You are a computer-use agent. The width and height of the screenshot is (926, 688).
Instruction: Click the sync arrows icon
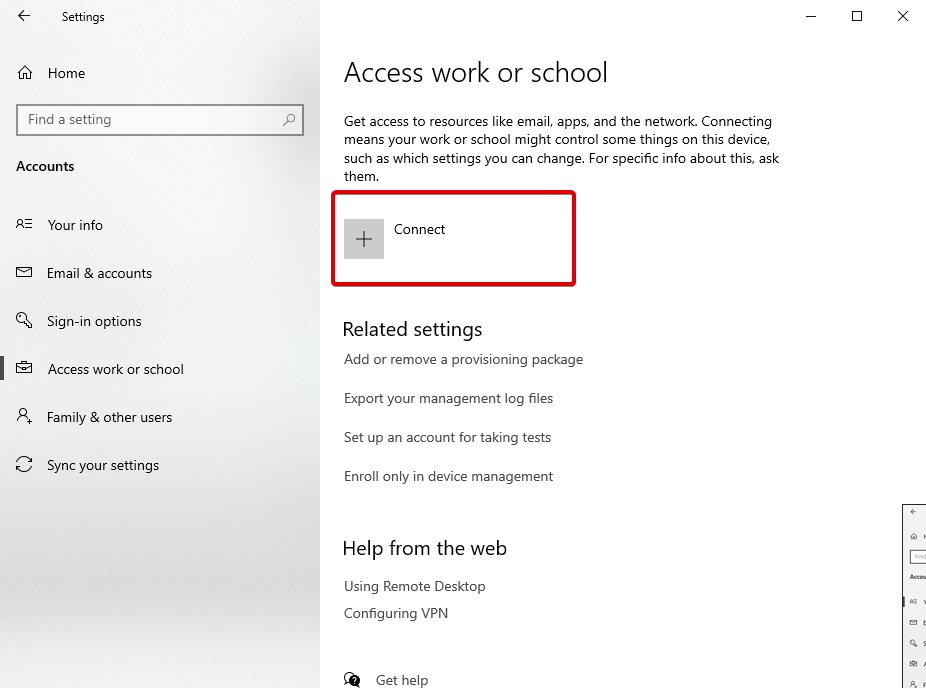pos(24,464)
